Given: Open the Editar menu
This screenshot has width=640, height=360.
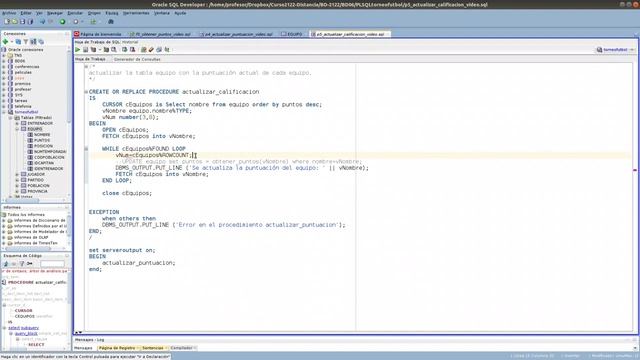Looking at the screenshot, I should point(26,13).
